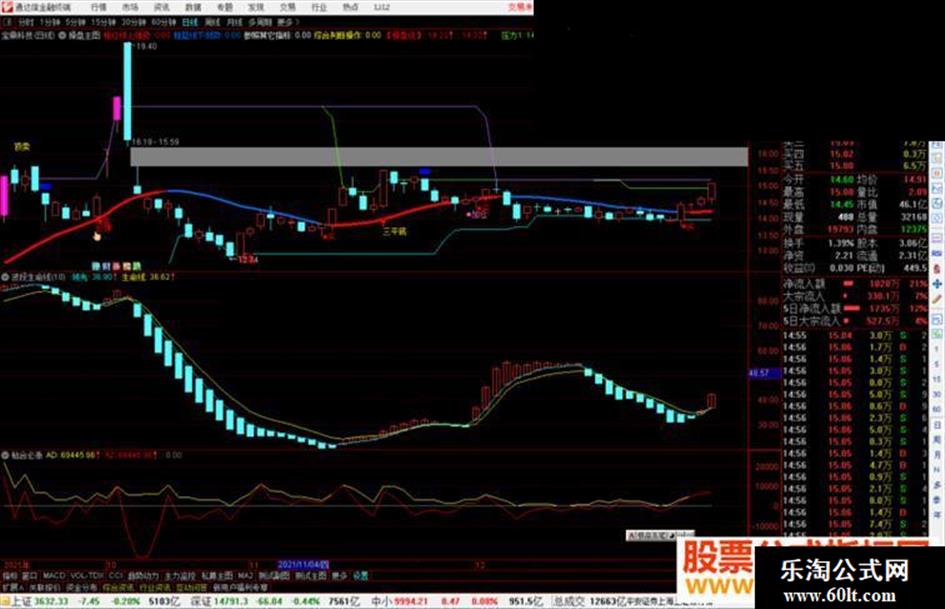Expand 更多 indicators in bottom indicator bar
945x609 pixels.
tap(340, 576)
